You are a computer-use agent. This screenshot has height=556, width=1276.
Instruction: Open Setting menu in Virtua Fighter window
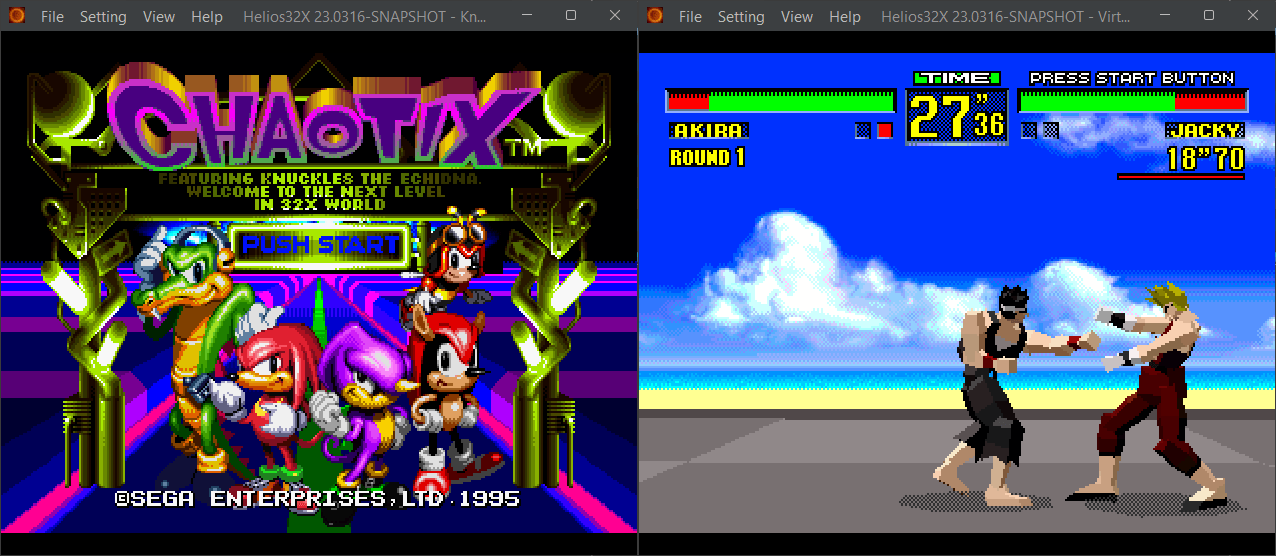(x=741, y=17)
